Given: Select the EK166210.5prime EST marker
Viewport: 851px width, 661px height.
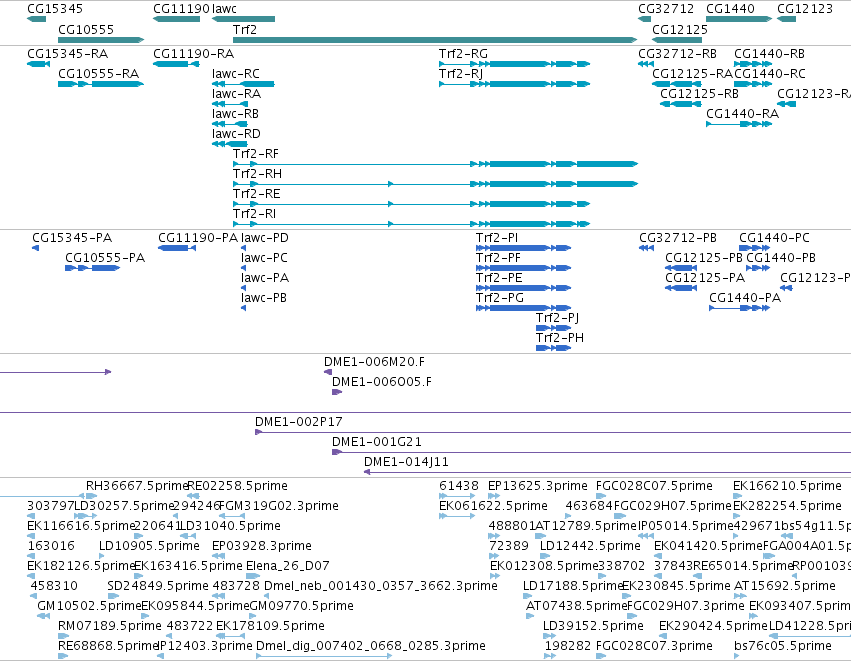Looking at the screenshot, I should (x=736, y=496).
